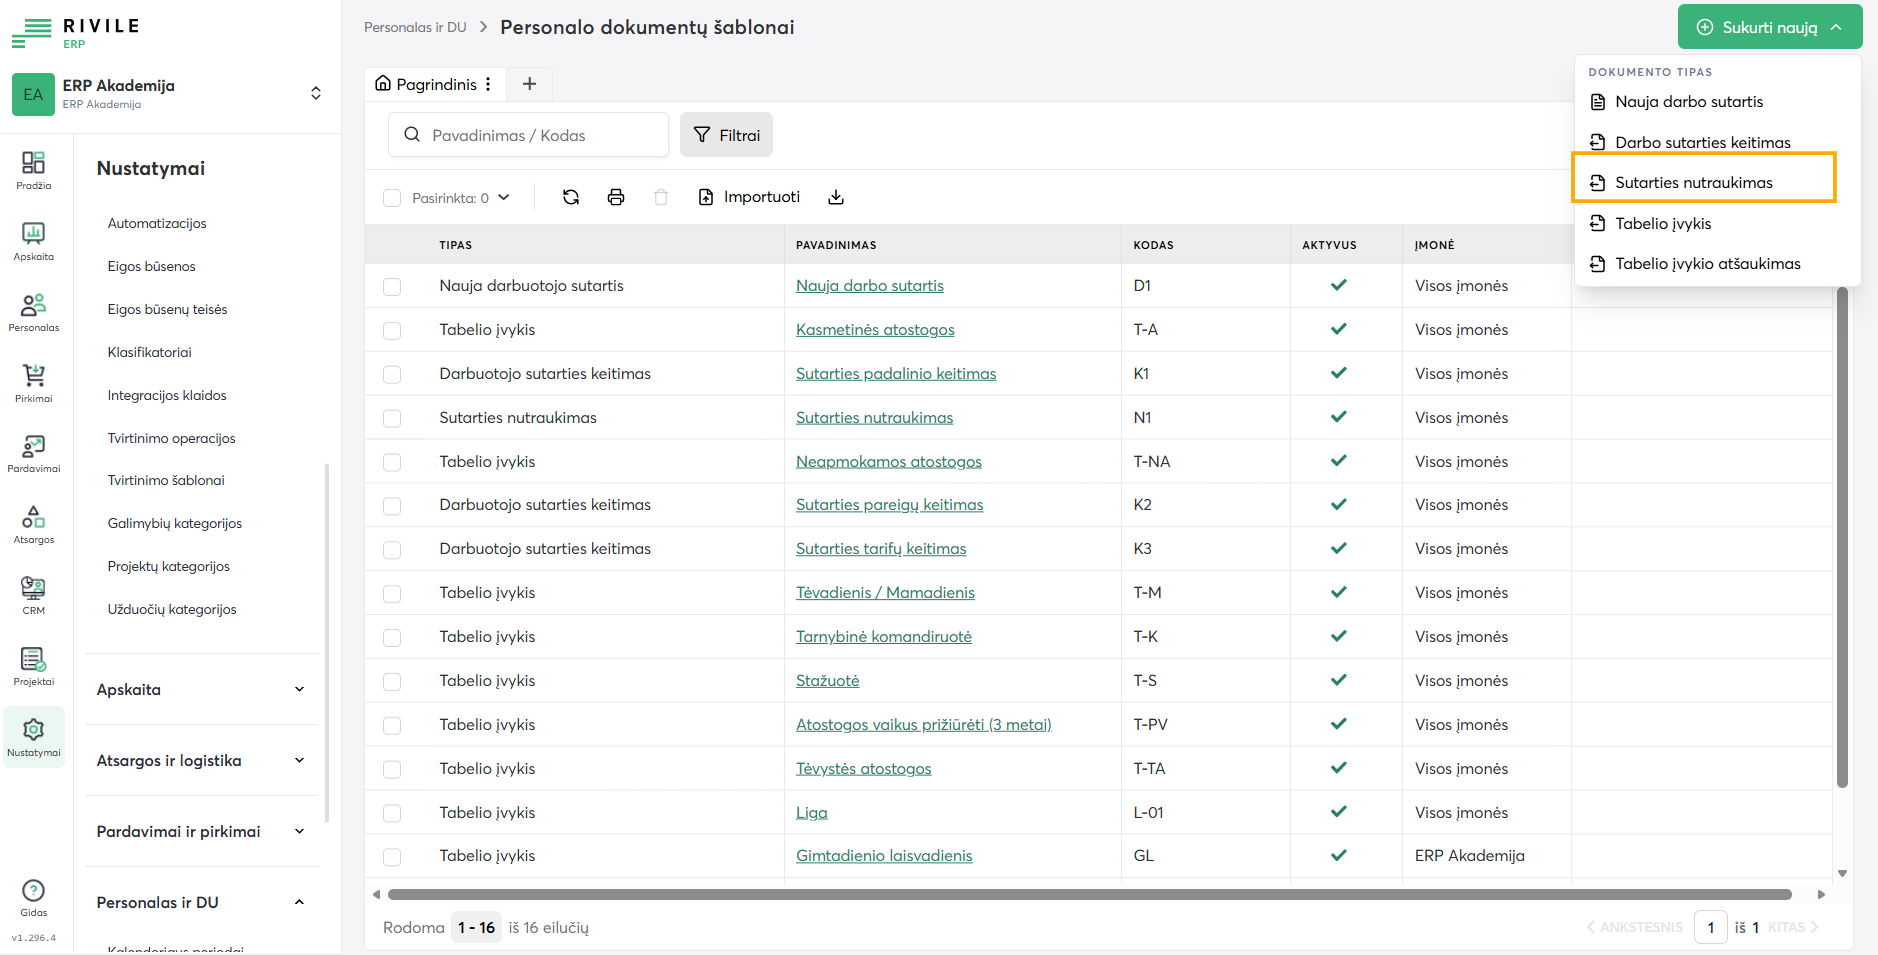Click the vertical table scrollbar
The width and height of the screenshot is (1878, 955).
pyautogui.click(x=1842, y=537)
